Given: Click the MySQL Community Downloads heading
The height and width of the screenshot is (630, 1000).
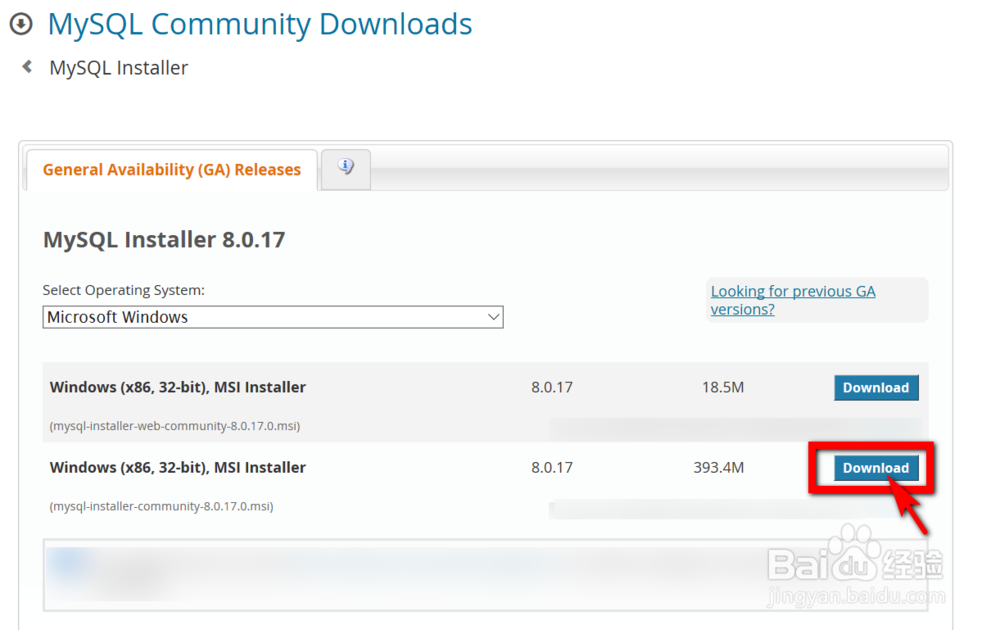Looking at the screenshot, I should tap(260, 24).
